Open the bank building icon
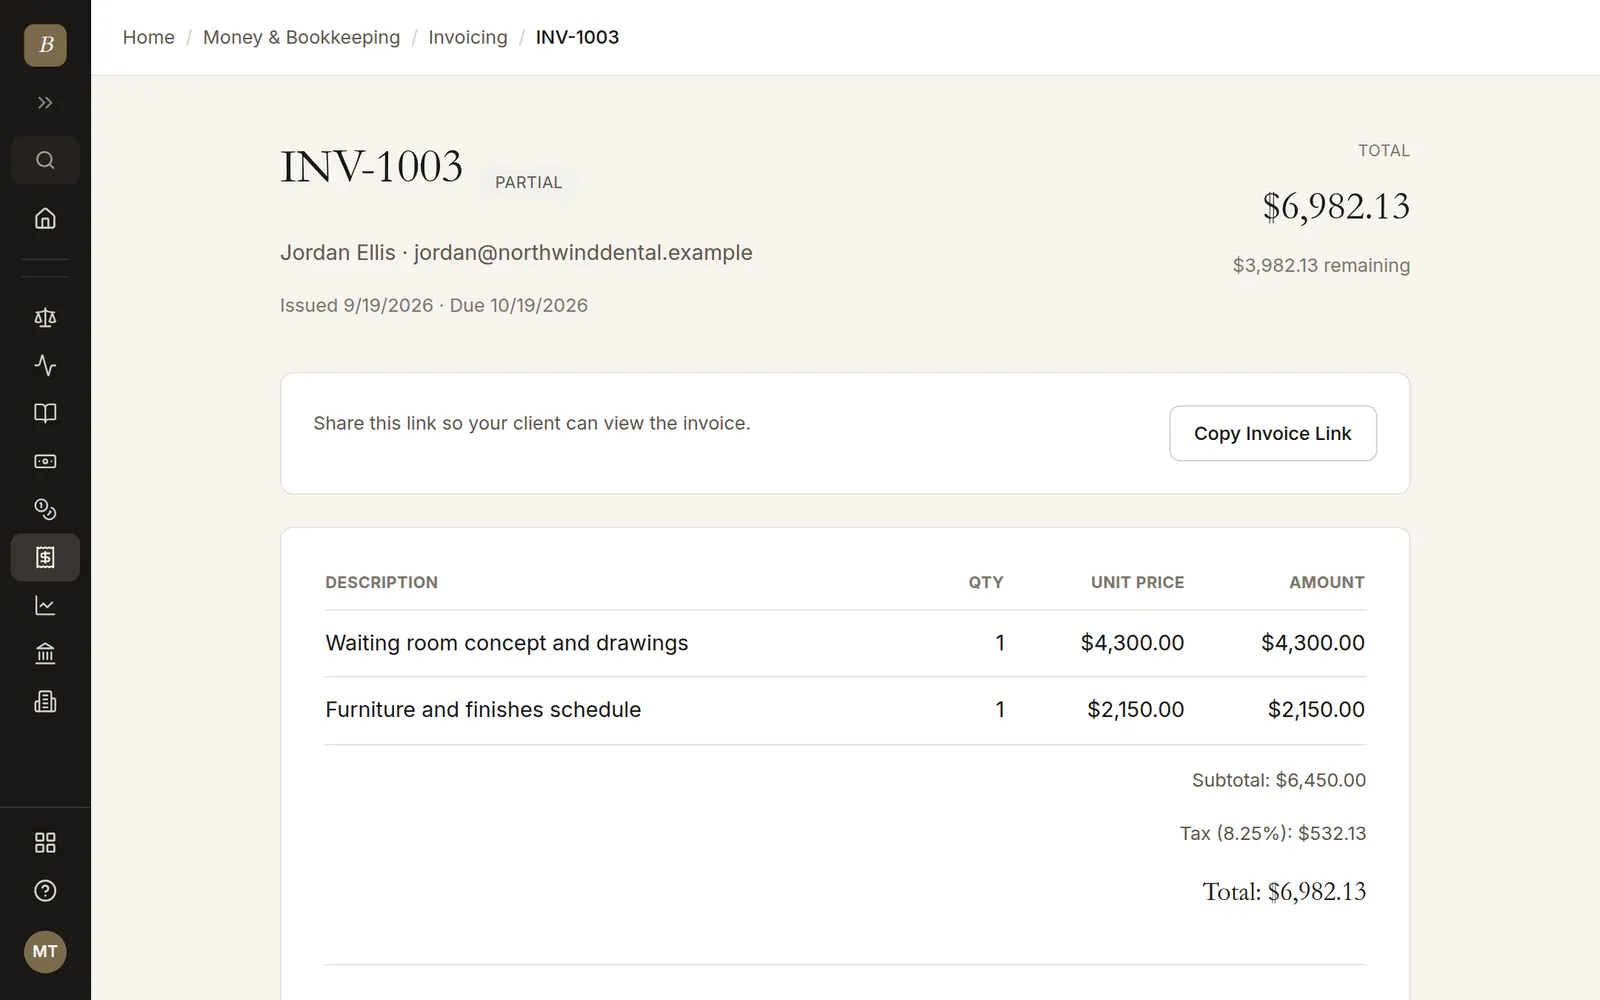Viewport: 1600px width, 1000px height. [x=45, y=653]
